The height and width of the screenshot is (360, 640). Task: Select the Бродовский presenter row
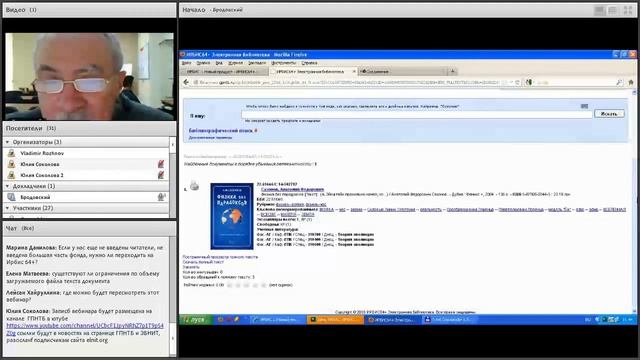[x=86, y=197]
